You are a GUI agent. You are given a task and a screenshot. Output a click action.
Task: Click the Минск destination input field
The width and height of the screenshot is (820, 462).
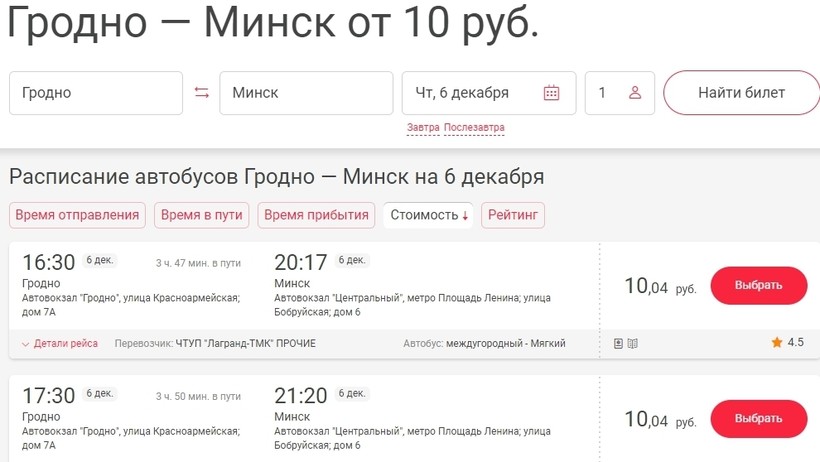coord(306,93)
